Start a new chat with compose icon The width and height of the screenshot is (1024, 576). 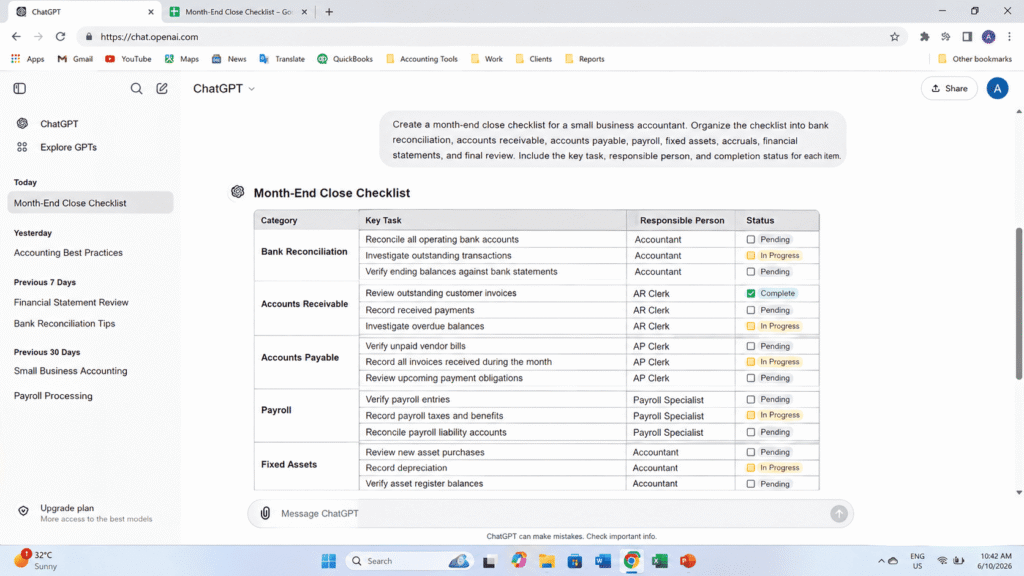pos(162,88)
